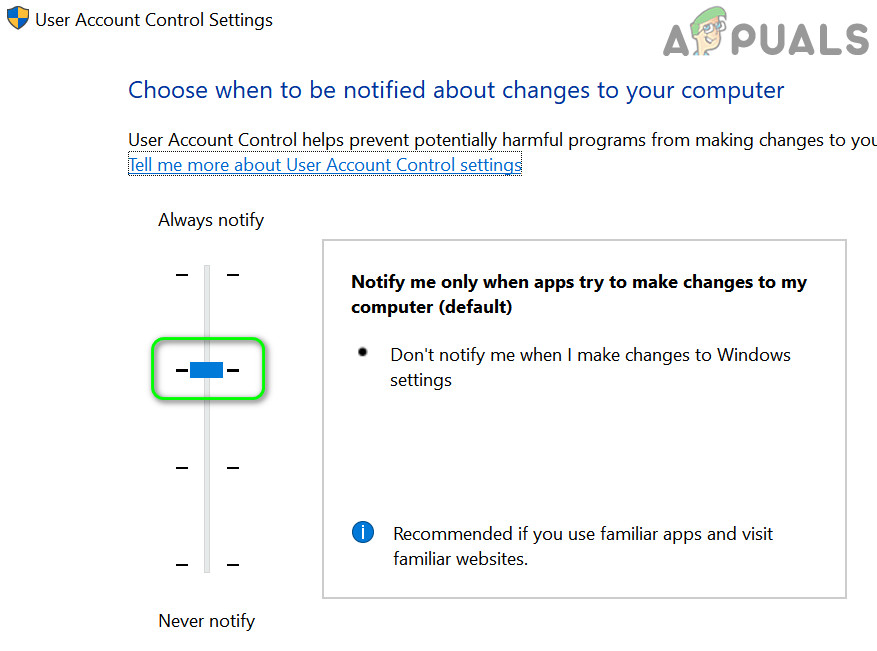The image size is (877, 651).
Task: Click the blue information icon beside Recommended
Action: tap(363, 532)
